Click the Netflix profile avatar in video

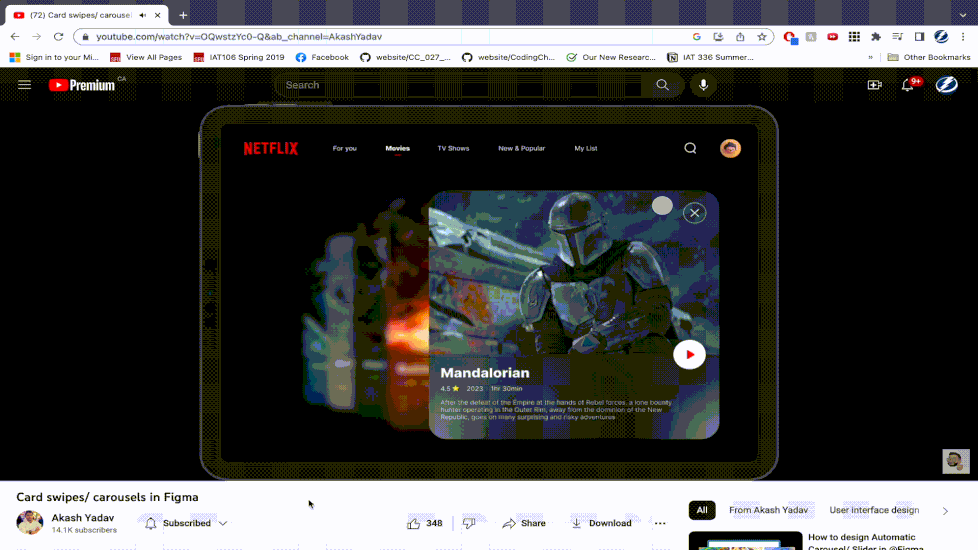tap(730, 148)
